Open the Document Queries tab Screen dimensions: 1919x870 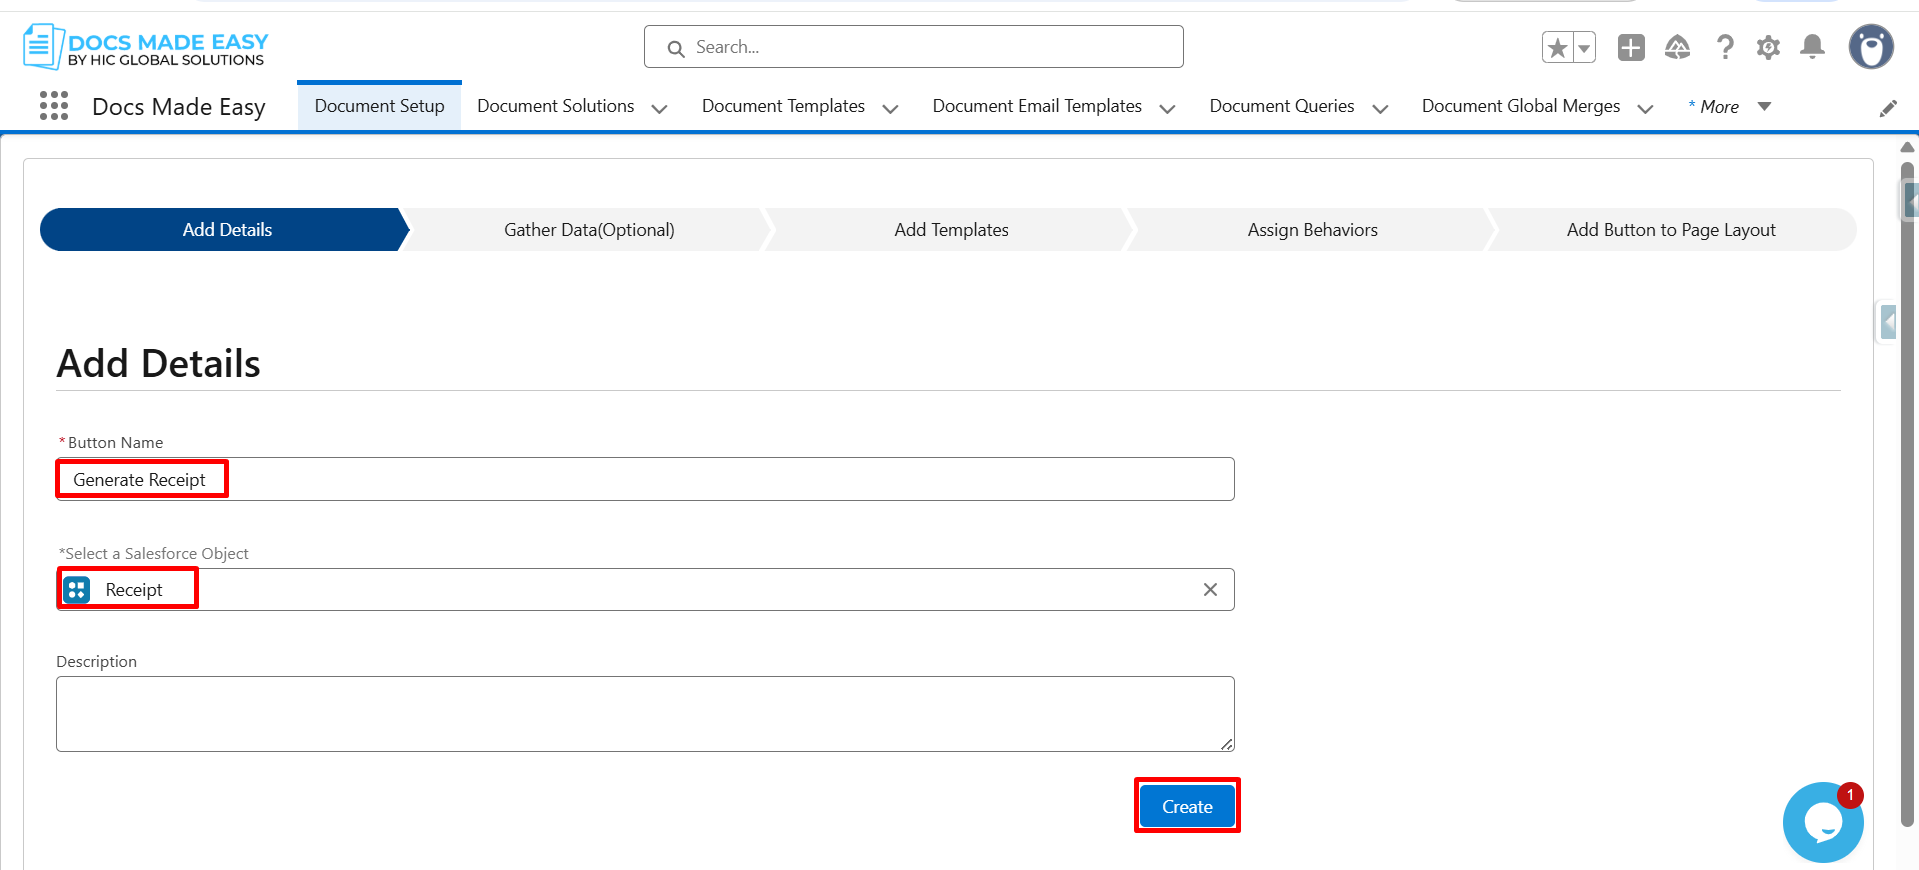point(1281,106)
